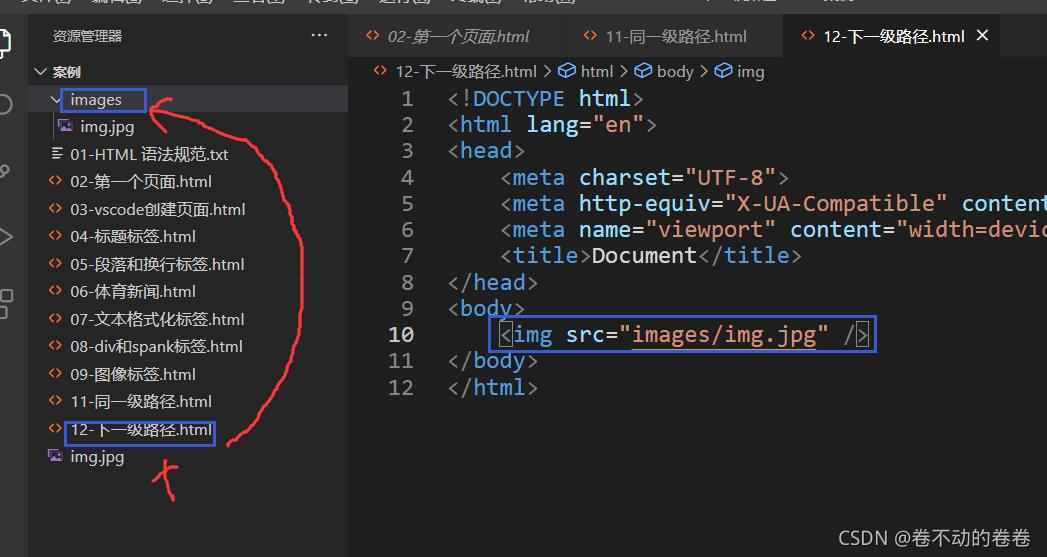Close the 12-下一级路径.html tab
This screenshot has width=1047, height=557.
pyautogui.click(x=982, y=35)
